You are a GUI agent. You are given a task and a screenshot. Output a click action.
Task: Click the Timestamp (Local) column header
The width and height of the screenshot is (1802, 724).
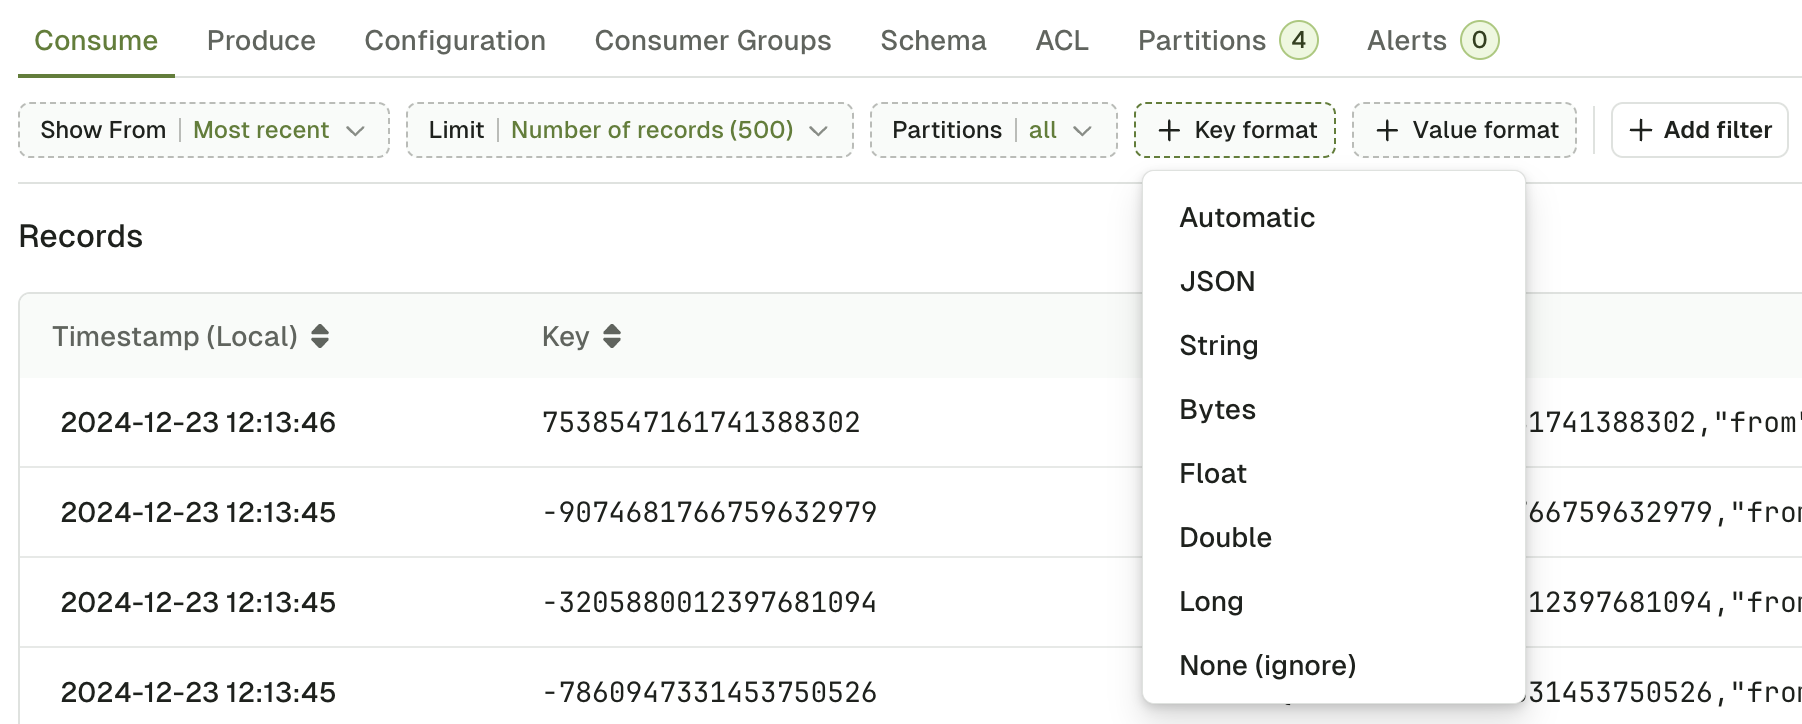(x=175, y=336)
